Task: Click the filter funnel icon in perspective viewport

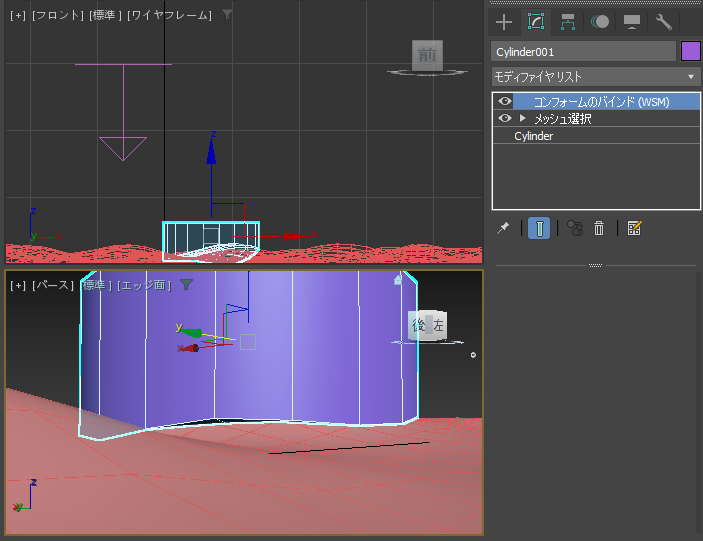Action: 187,285
